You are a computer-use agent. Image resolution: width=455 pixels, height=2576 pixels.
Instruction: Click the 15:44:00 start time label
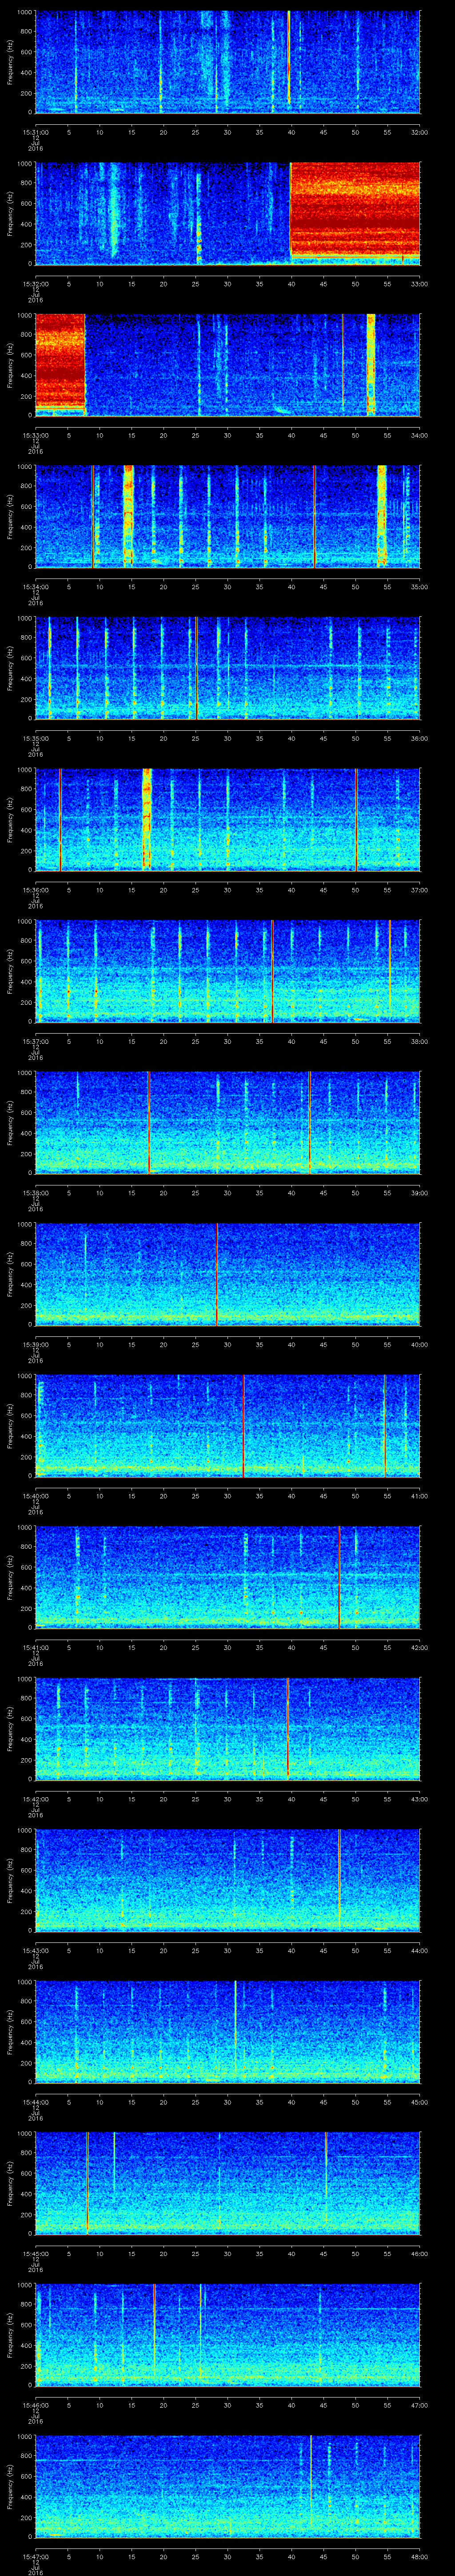[36, 2102]
